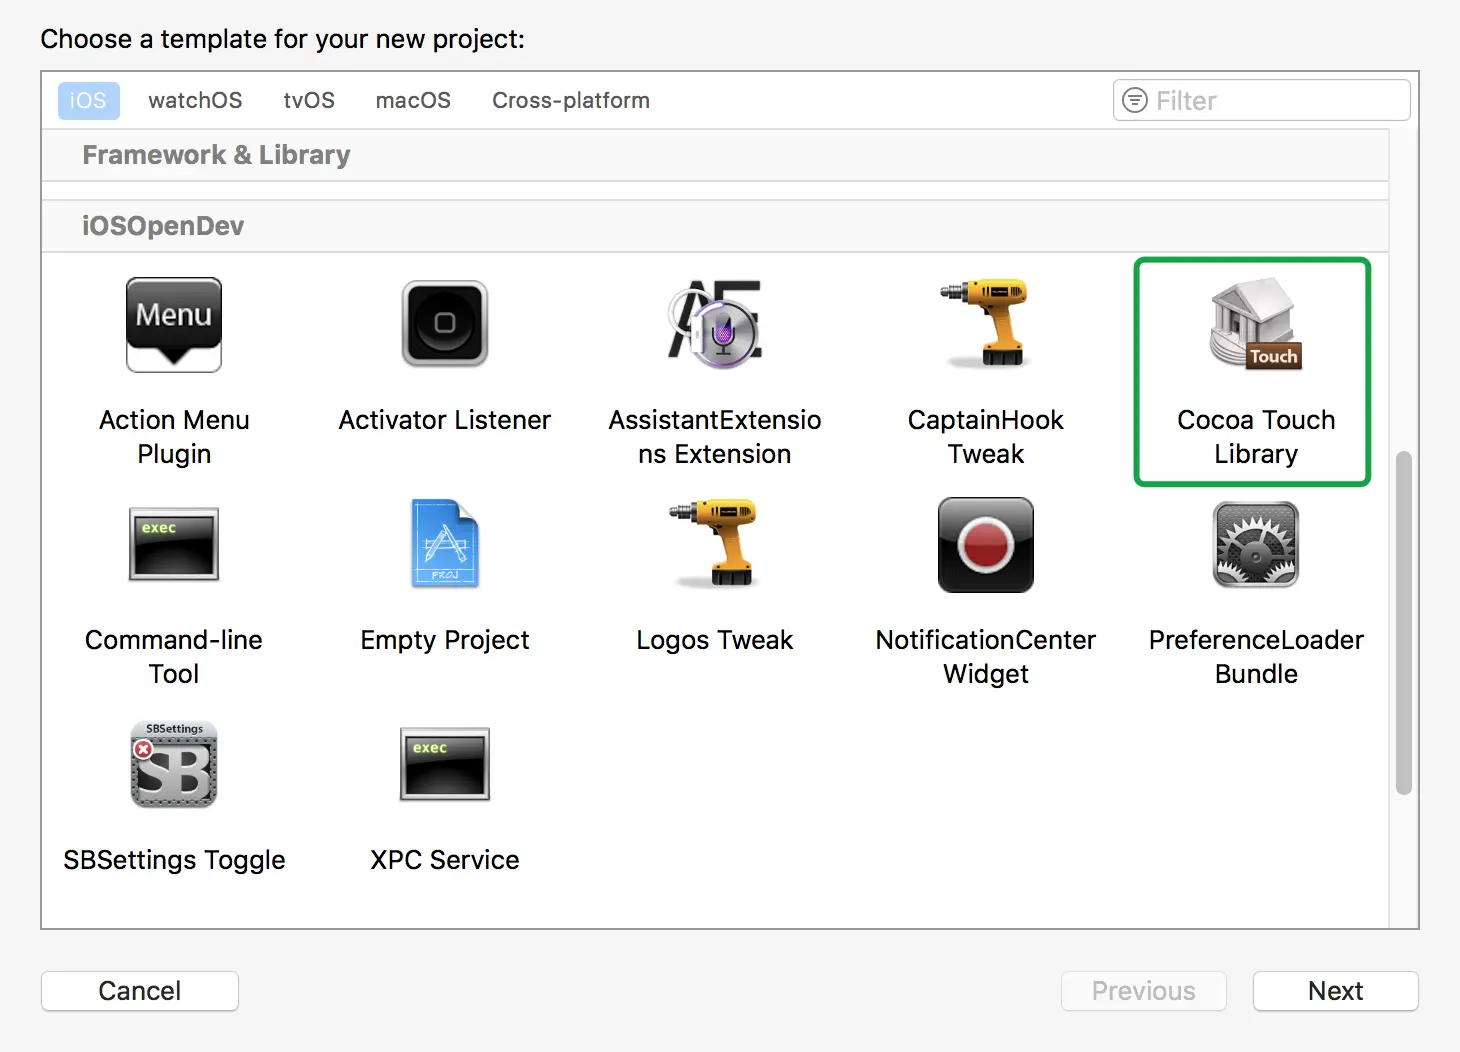Click the Previous button
Image resolution: width=1460 pixels, height=1052 pixels.
coord(1144,991)
